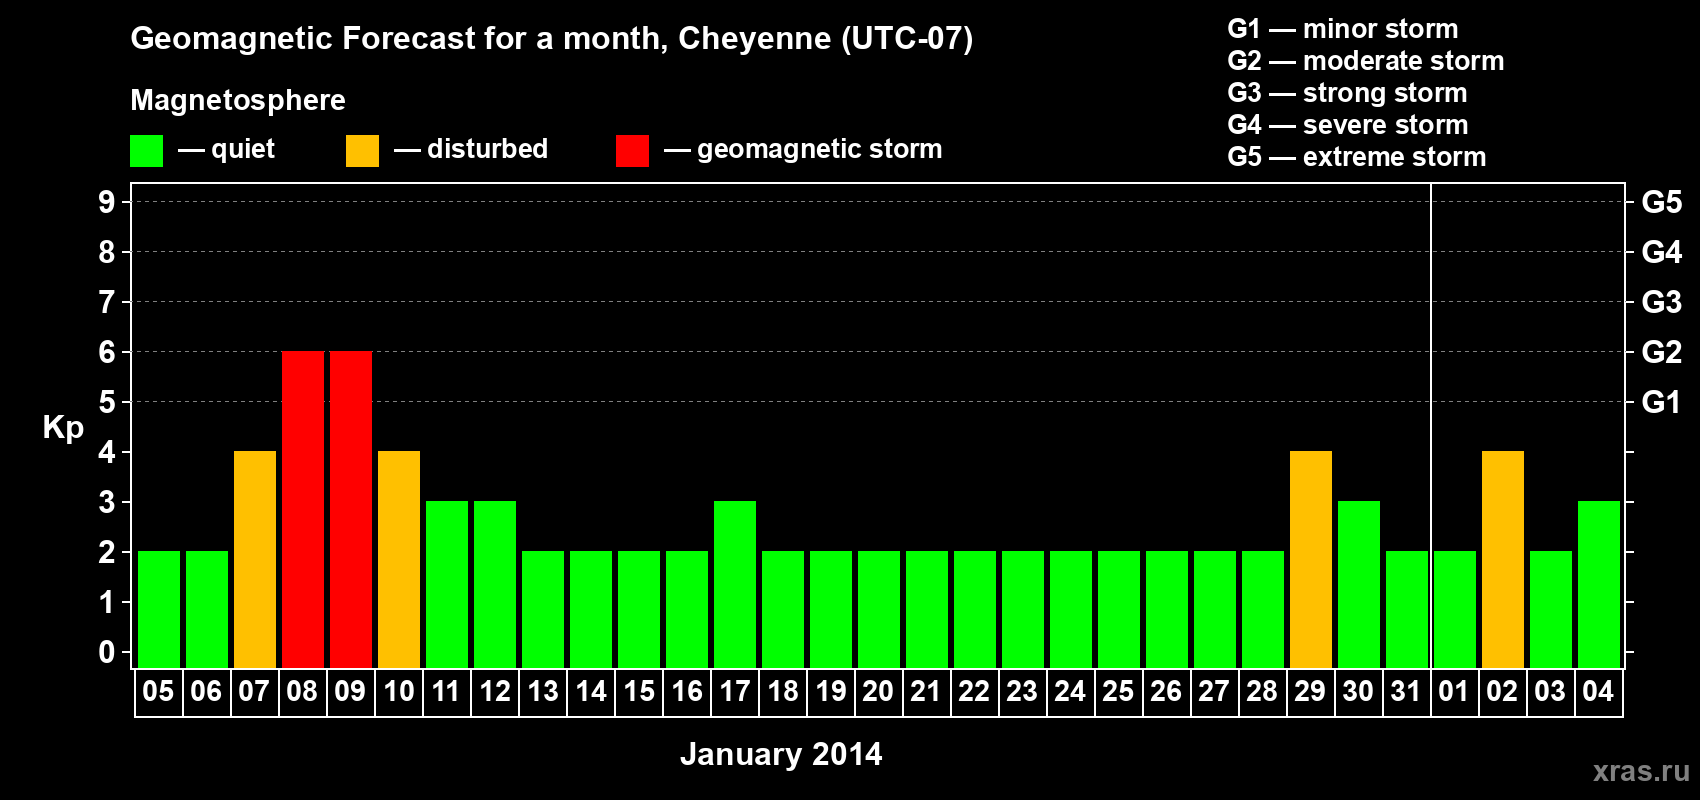Click the G3 right-axis label

point(1662,302)
